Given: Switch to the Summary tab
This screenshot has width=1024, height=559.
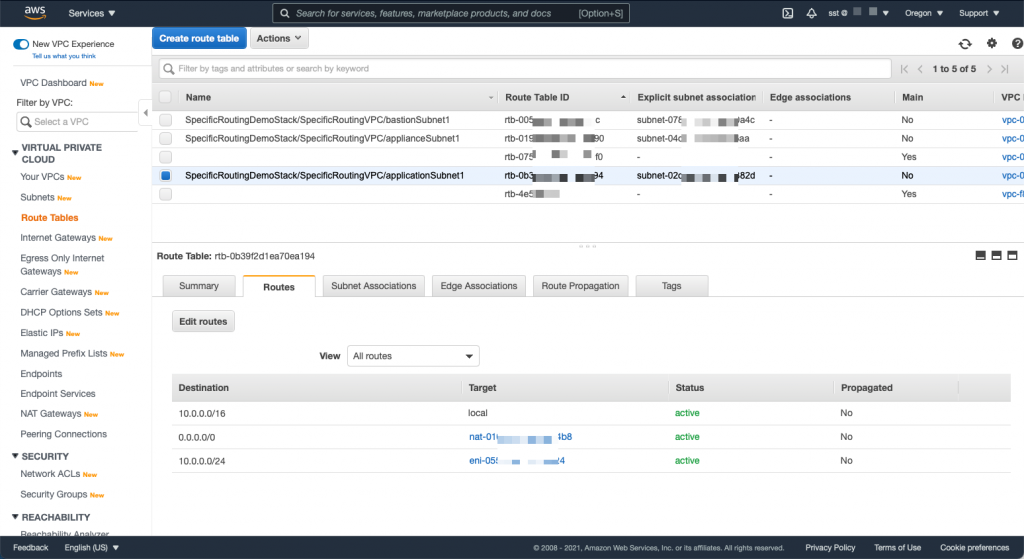Looking at the screenshot, I should (x=199, y=286).
